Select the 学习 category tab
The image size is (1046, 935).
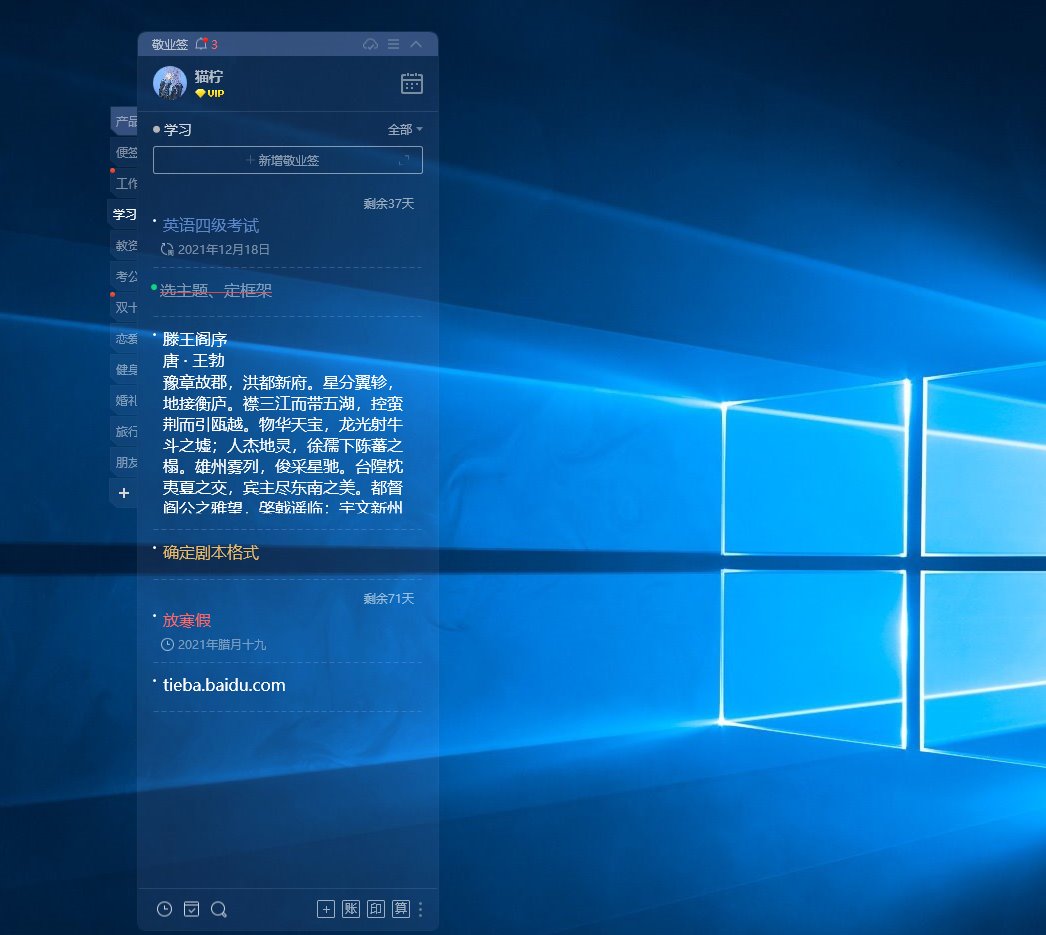[x=123, y=214]
